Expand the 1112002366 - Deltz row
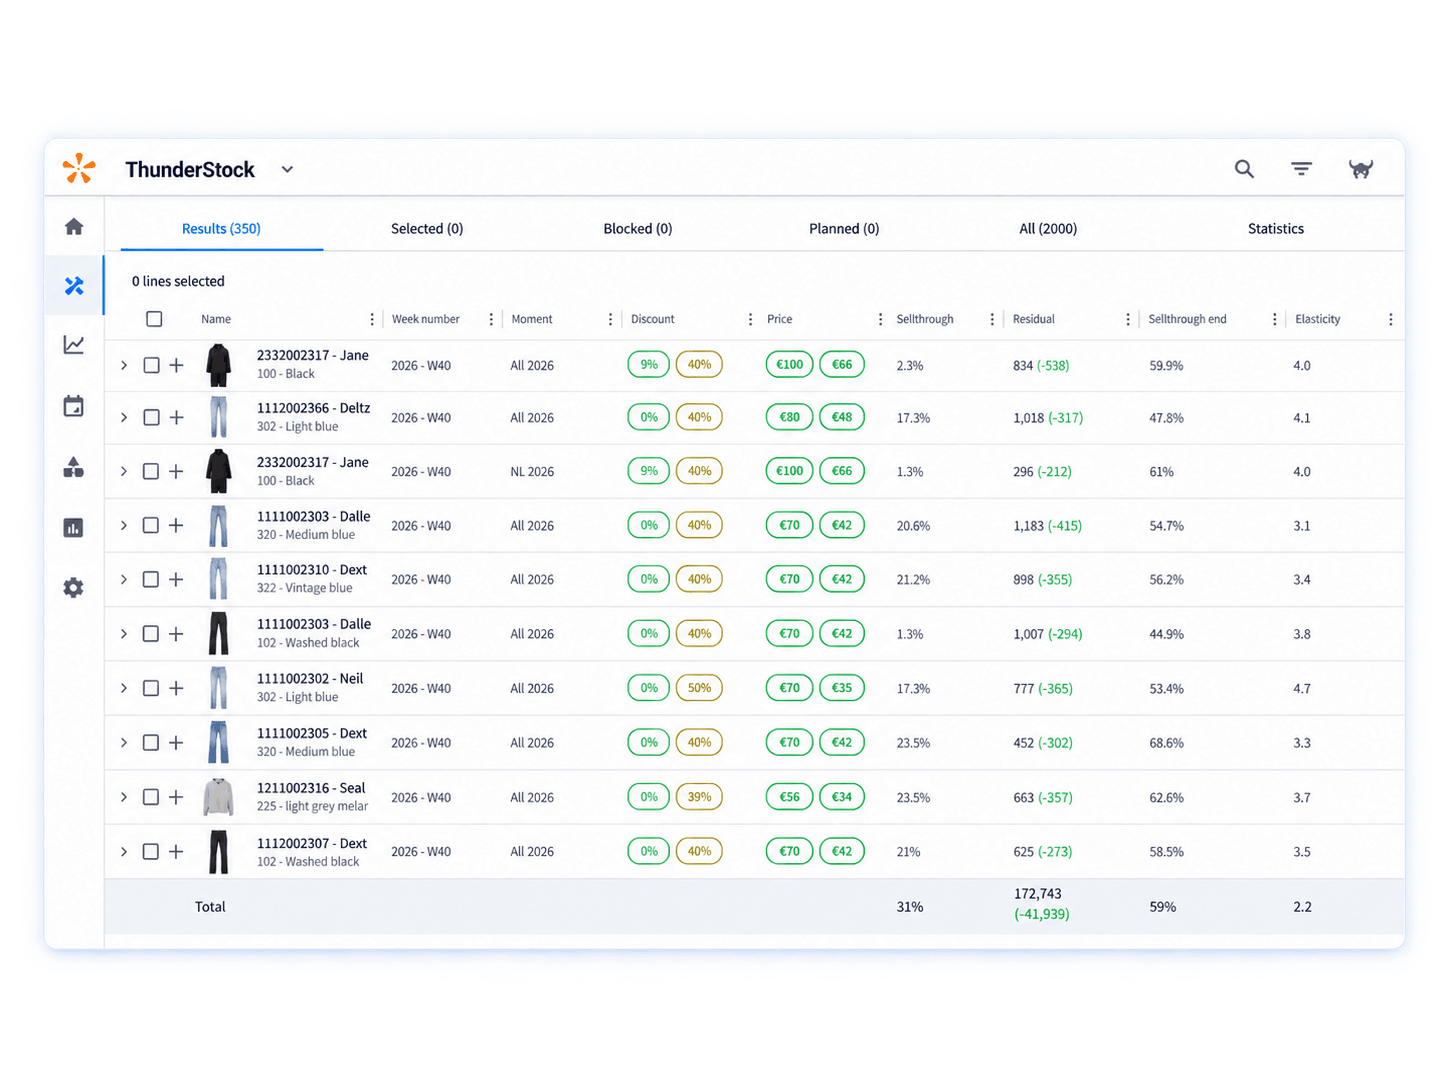This screenshot has height=1086, width=1448. (x=124, y=418)
